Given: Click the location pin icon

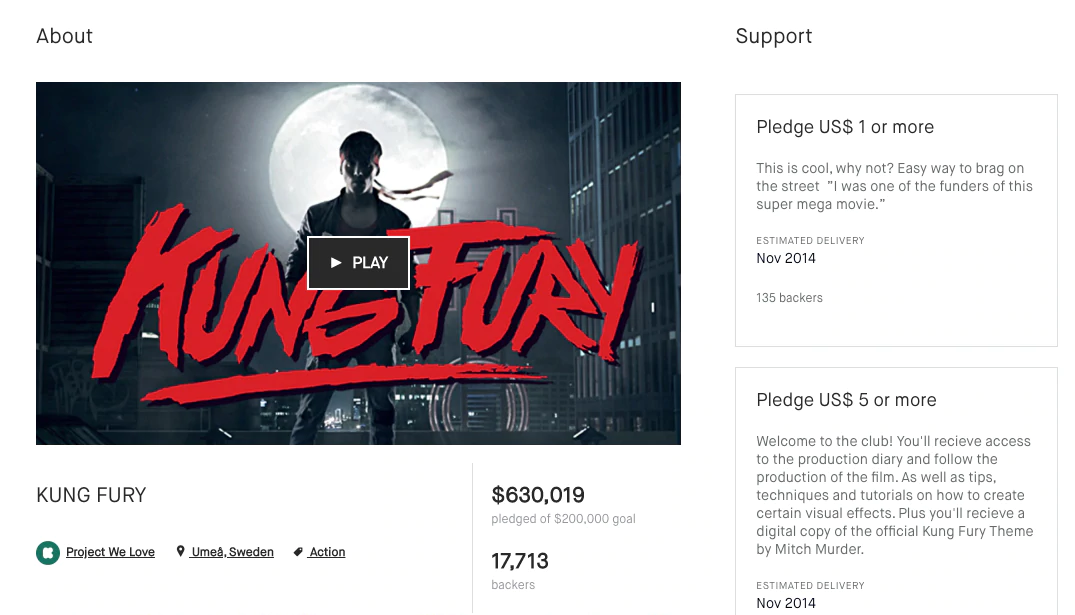Looking at the screenshot, I should click(x=181, y=552).
